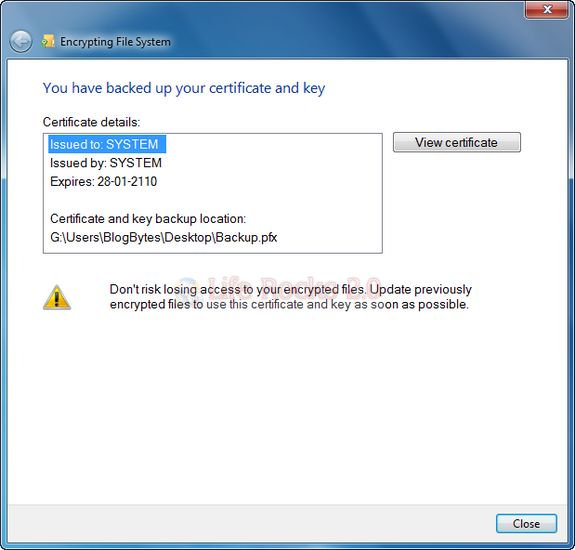Dismiss the dialog with the Close button
Screen dimensions: 575x550
(526, 523)
